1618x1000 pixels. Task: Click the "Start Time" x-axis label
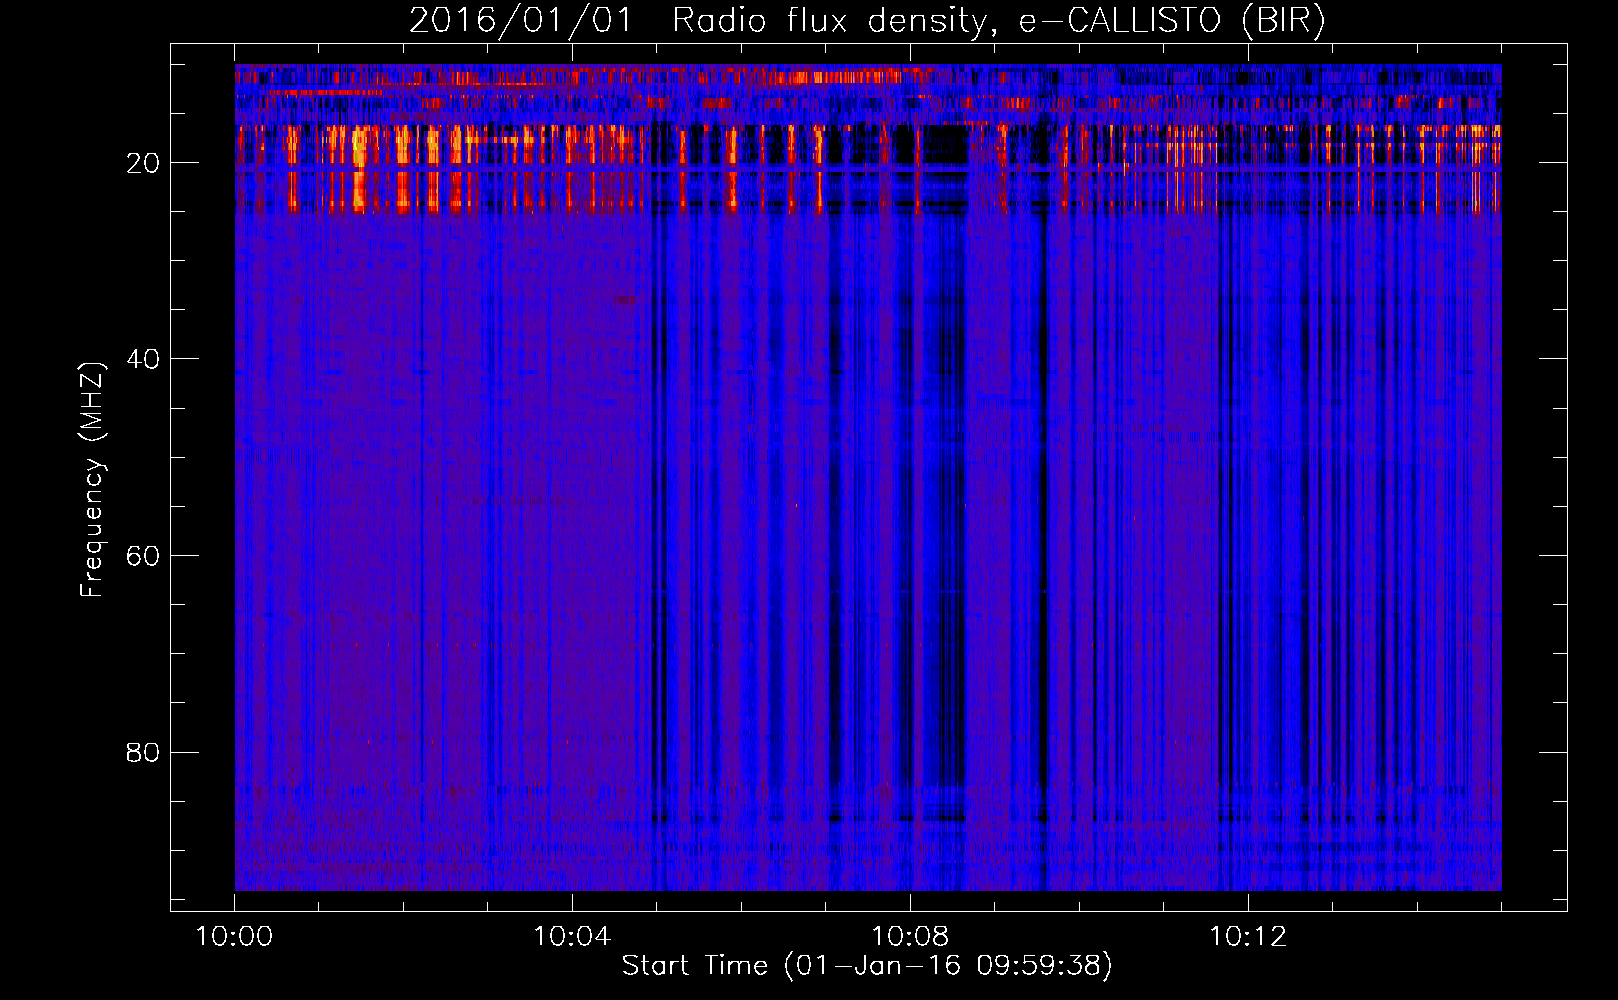pyautogui.click(x=695, y=966)
